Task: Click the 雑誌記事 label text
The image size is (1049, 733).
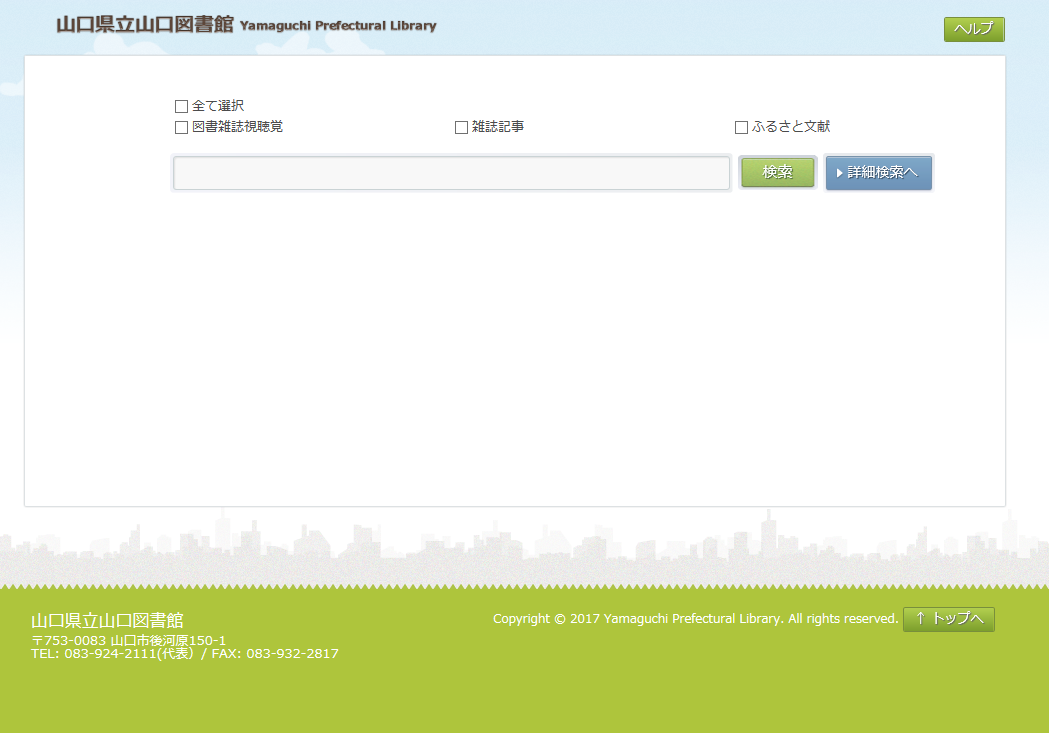Action: (x=498, y=127)
